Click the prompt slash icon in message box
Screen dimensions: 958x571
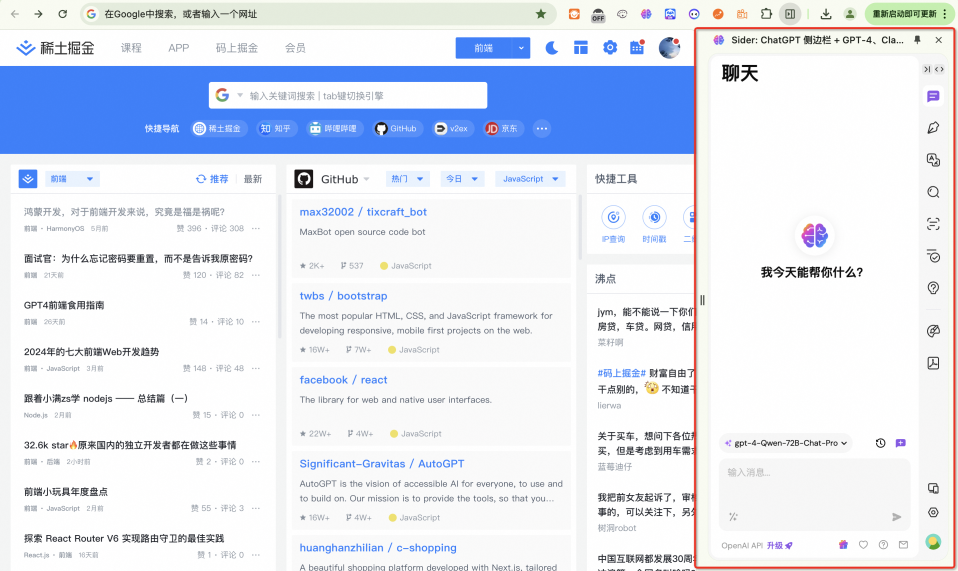point(733,517)
